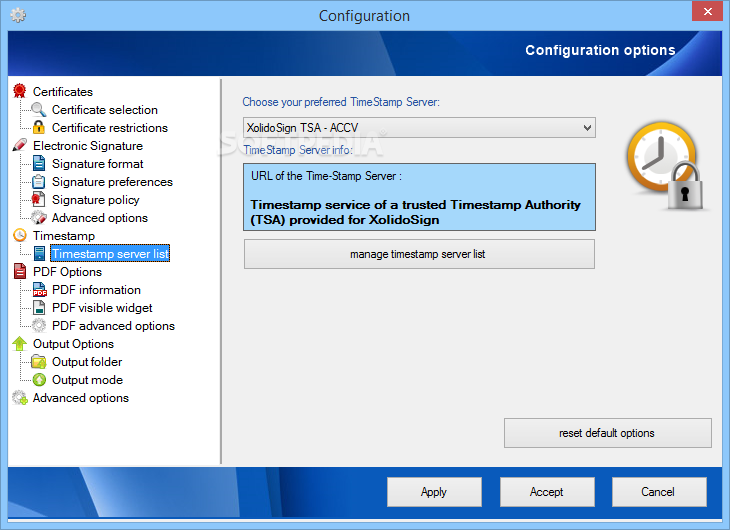Click the gears icon beside bottom Advanced options
The image size is (730, 530).
[20, 397]
